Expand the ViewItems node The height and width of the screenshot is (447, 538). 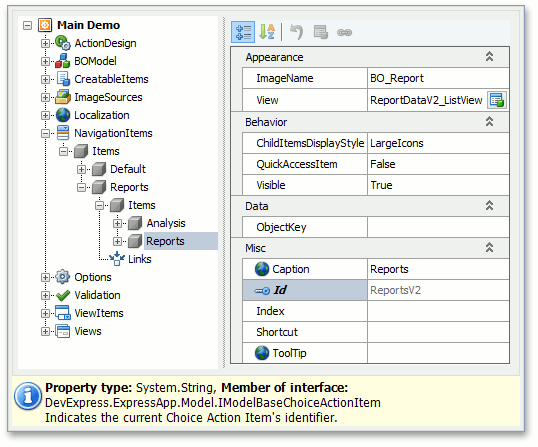(45, 314)
